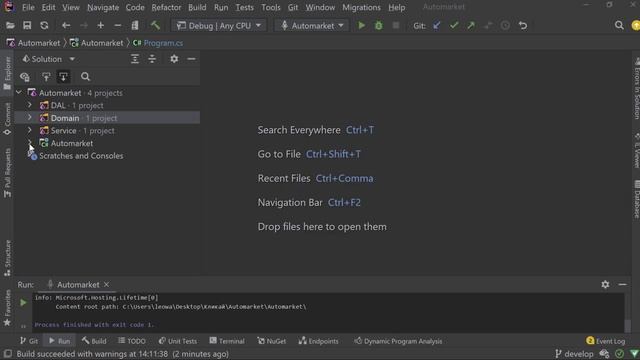Toggle the Commit side tool window

click(x=7, y=119)
